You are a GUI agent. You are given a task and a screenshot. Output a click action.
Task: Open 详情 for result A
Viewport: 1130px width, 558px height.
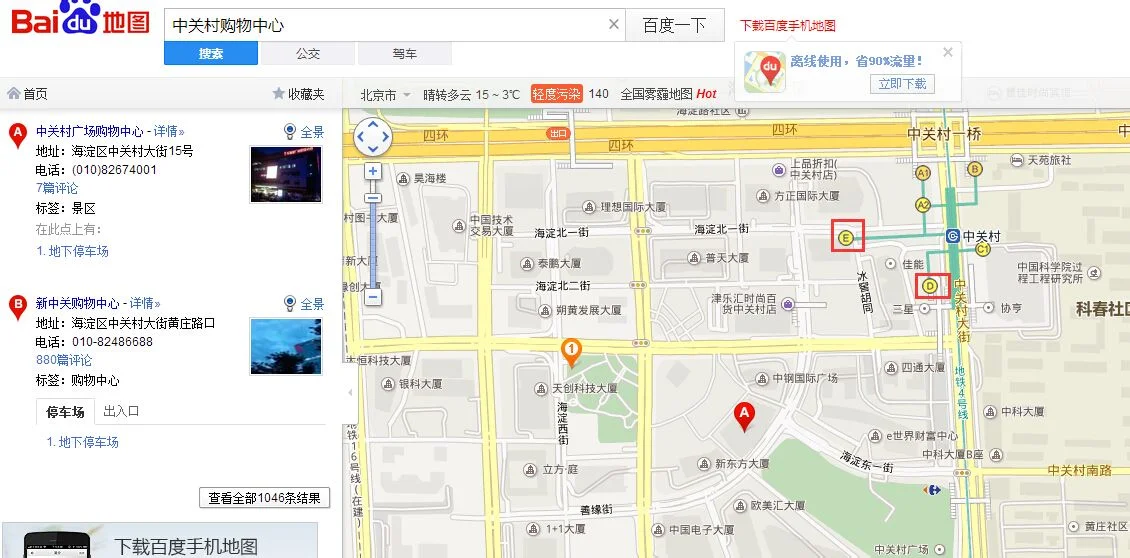coord(169,131)
